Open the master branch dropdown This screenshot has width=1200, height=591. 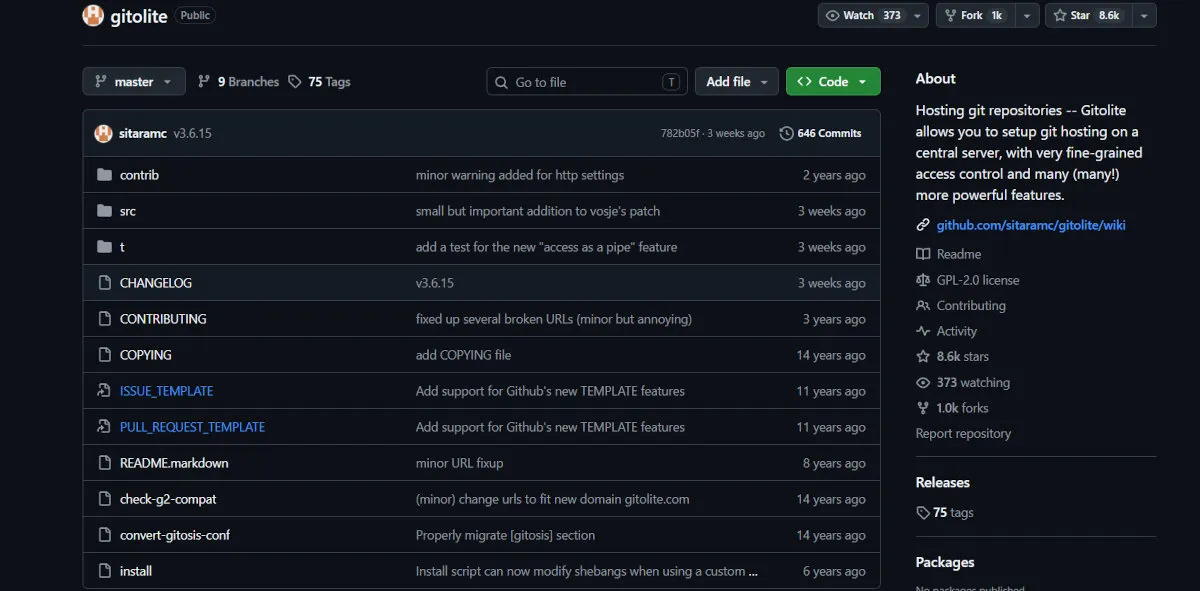tap(134, 82)
